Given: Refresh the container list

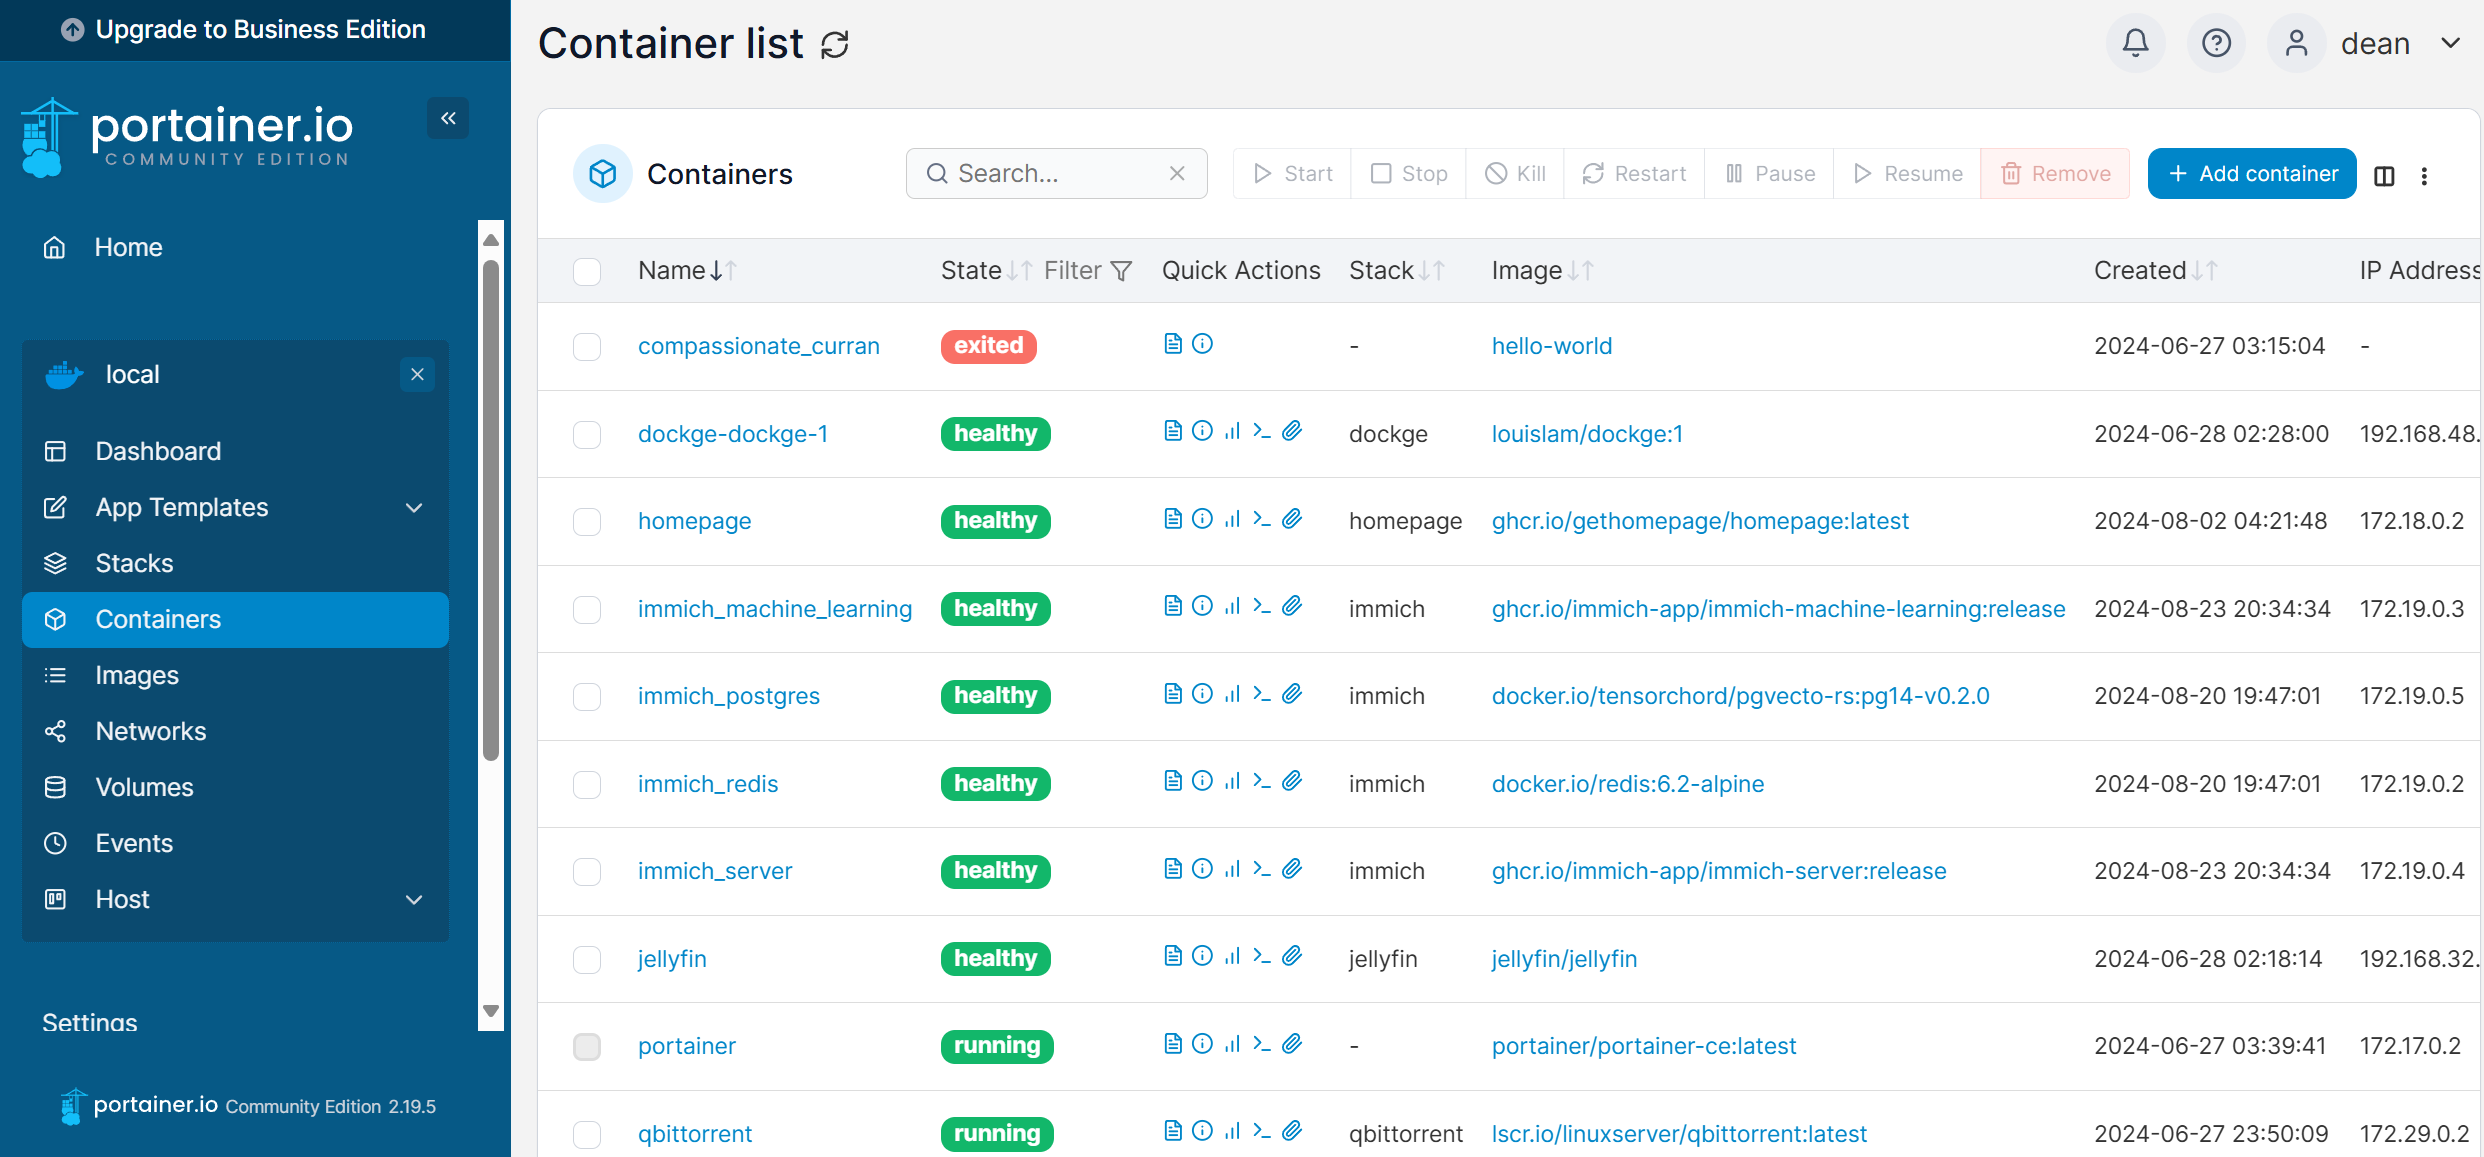Looking at the screenshot, I should click(x=835, y=45).
